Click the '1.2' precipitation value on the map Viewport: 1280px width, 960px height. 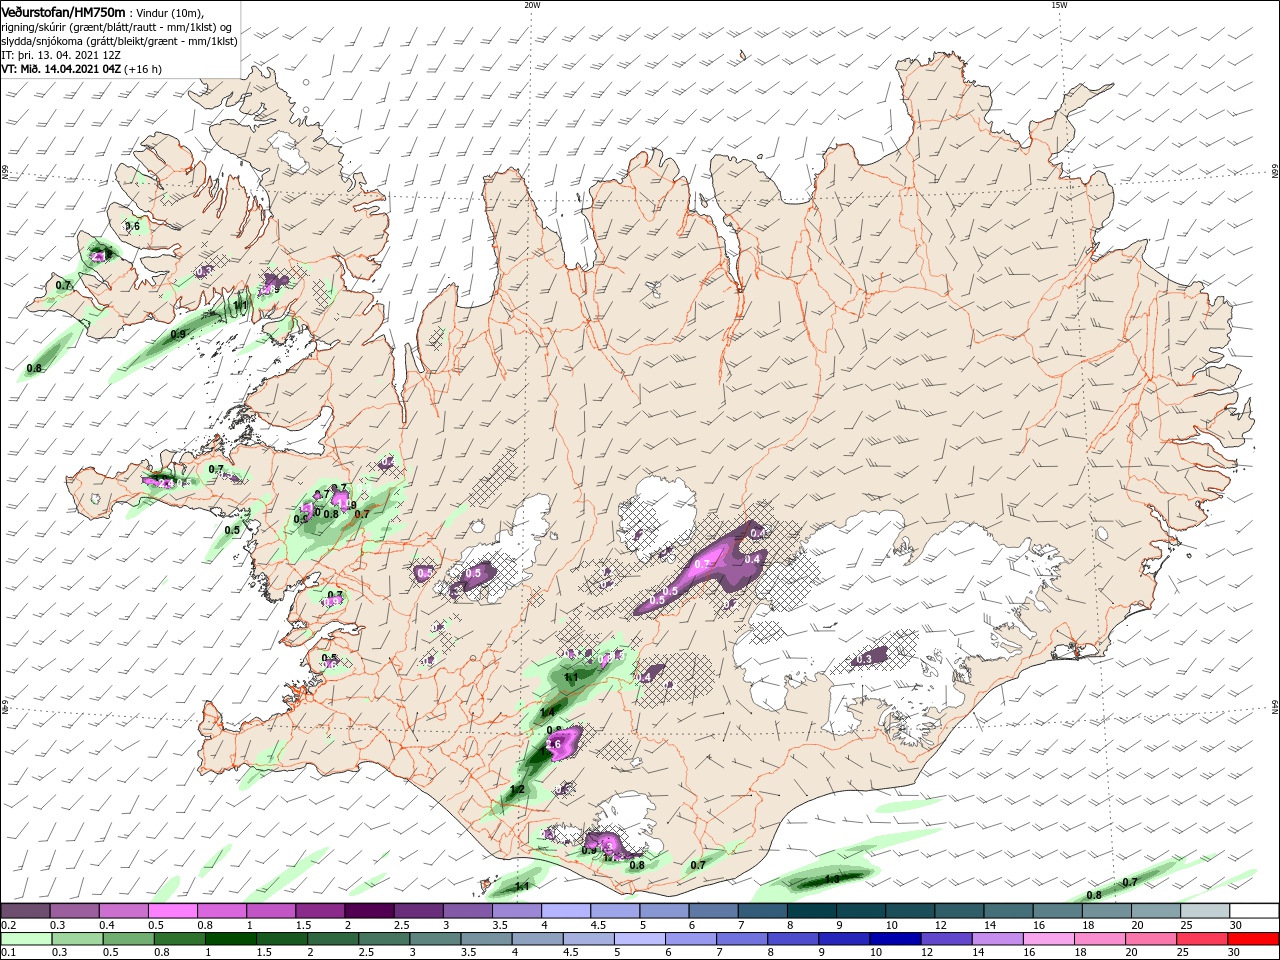click(x=517, y=790)
